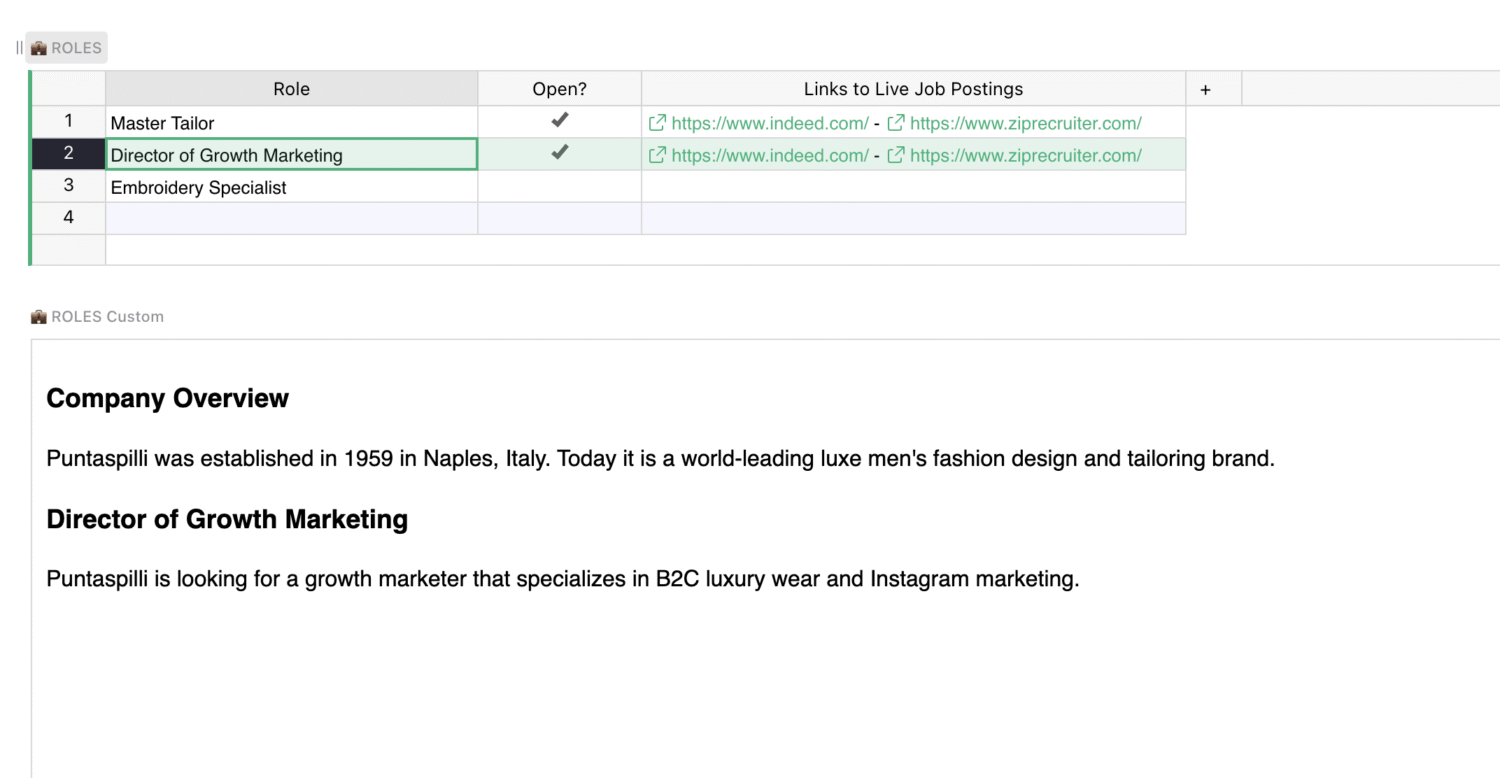
Task: Click external-link icon before Master Tailor ziprecruiter URL
Action: click(896, 123)
